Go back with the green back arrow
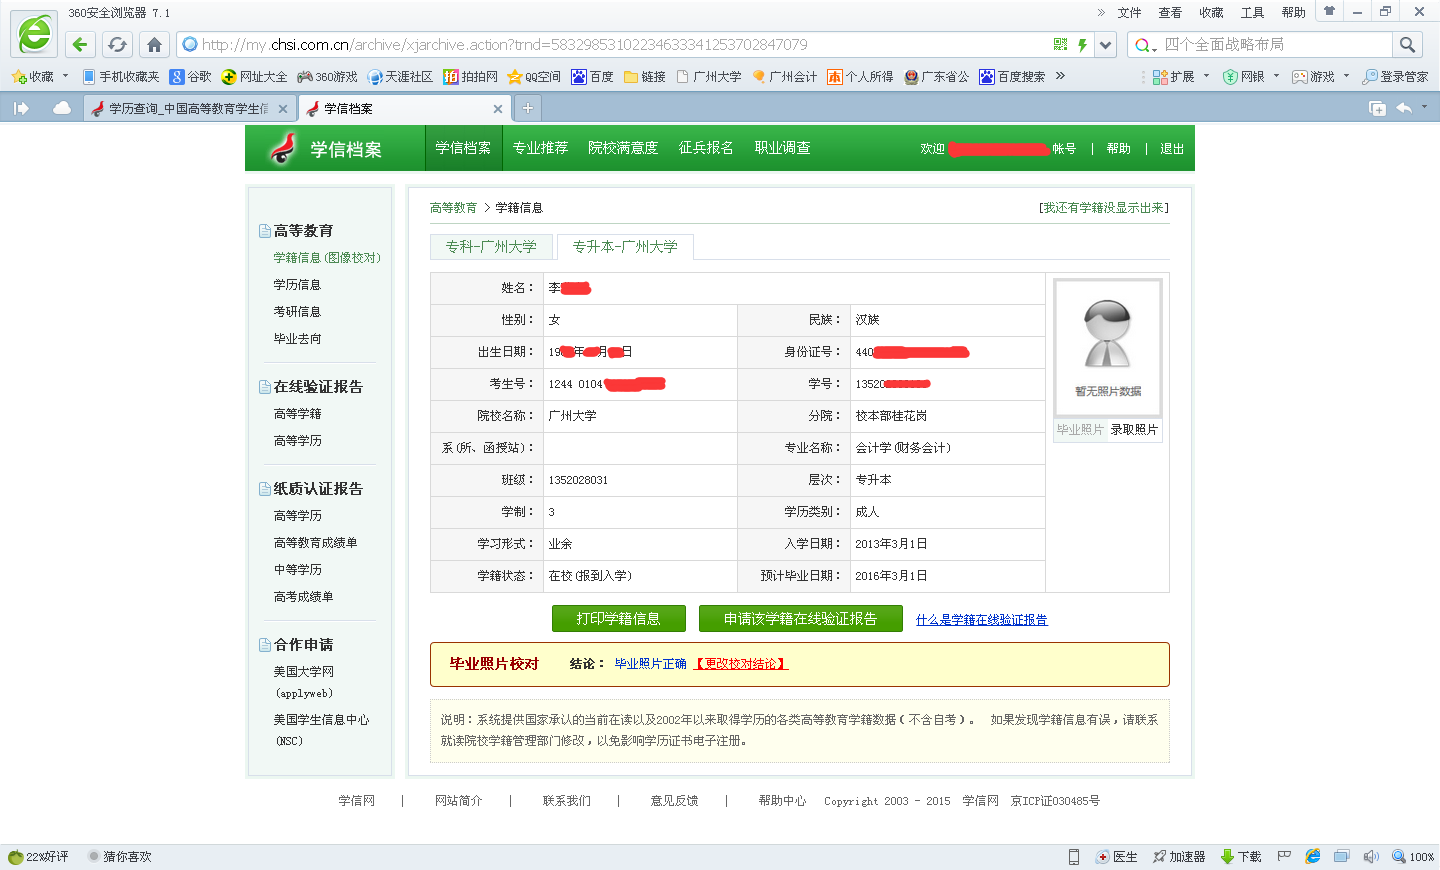This screenshot has height=870, width=1440. click(x=81, y=44)
